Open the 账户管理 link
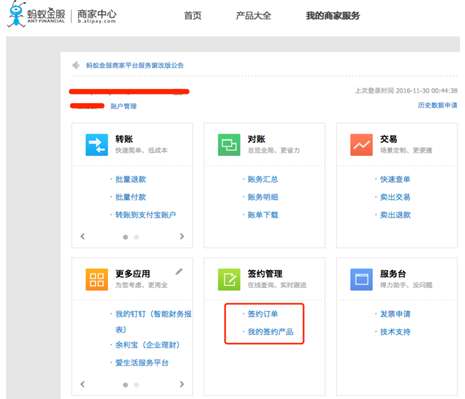The image size is (465, 399). (x=124, y=106)
